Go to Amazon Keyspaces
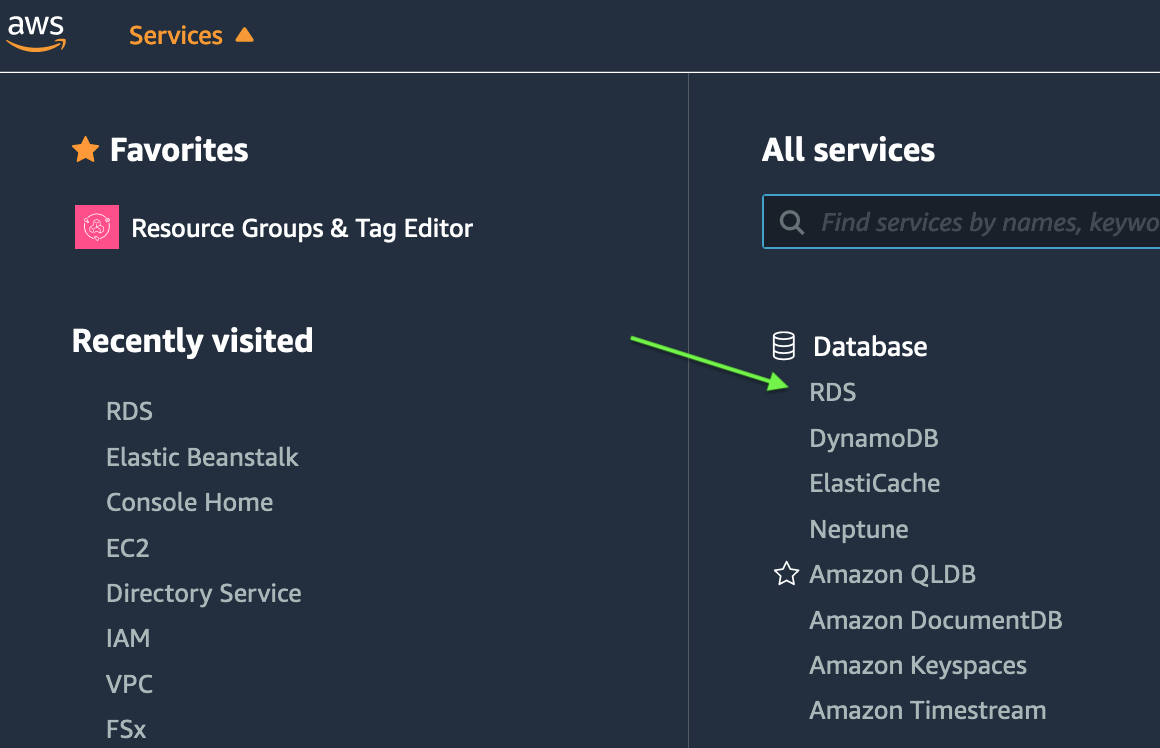The image size is (1160, 748). click(917, 666)
